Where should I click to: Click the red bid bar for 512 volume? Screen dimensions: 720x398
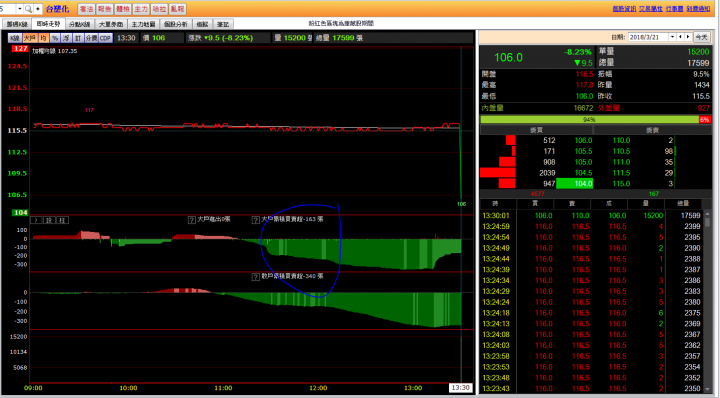point(511,140)
